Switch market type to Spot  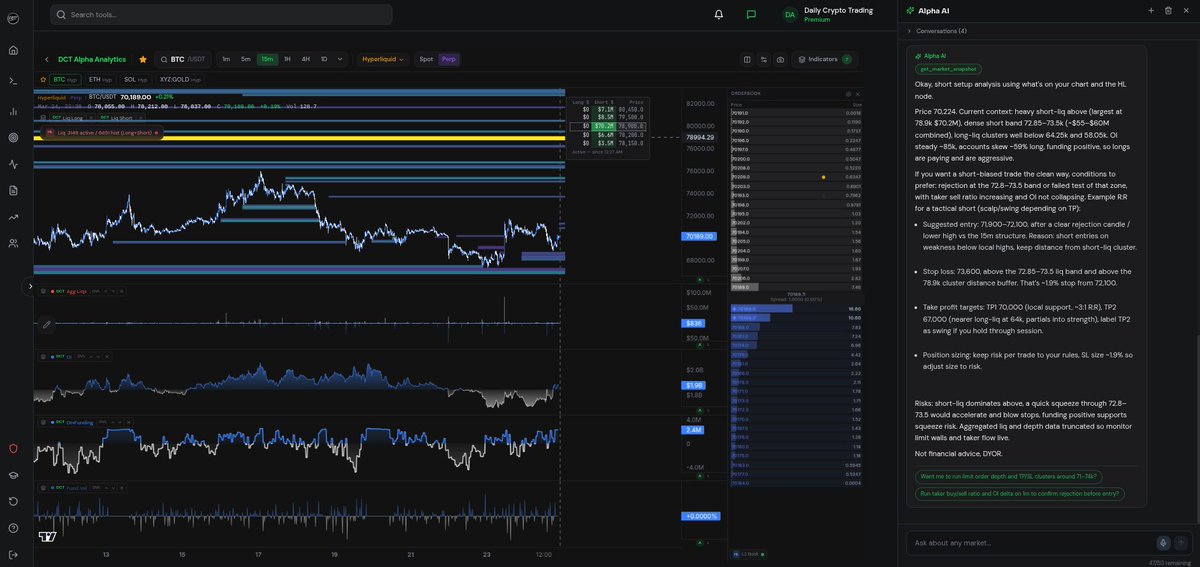[426, 59]
